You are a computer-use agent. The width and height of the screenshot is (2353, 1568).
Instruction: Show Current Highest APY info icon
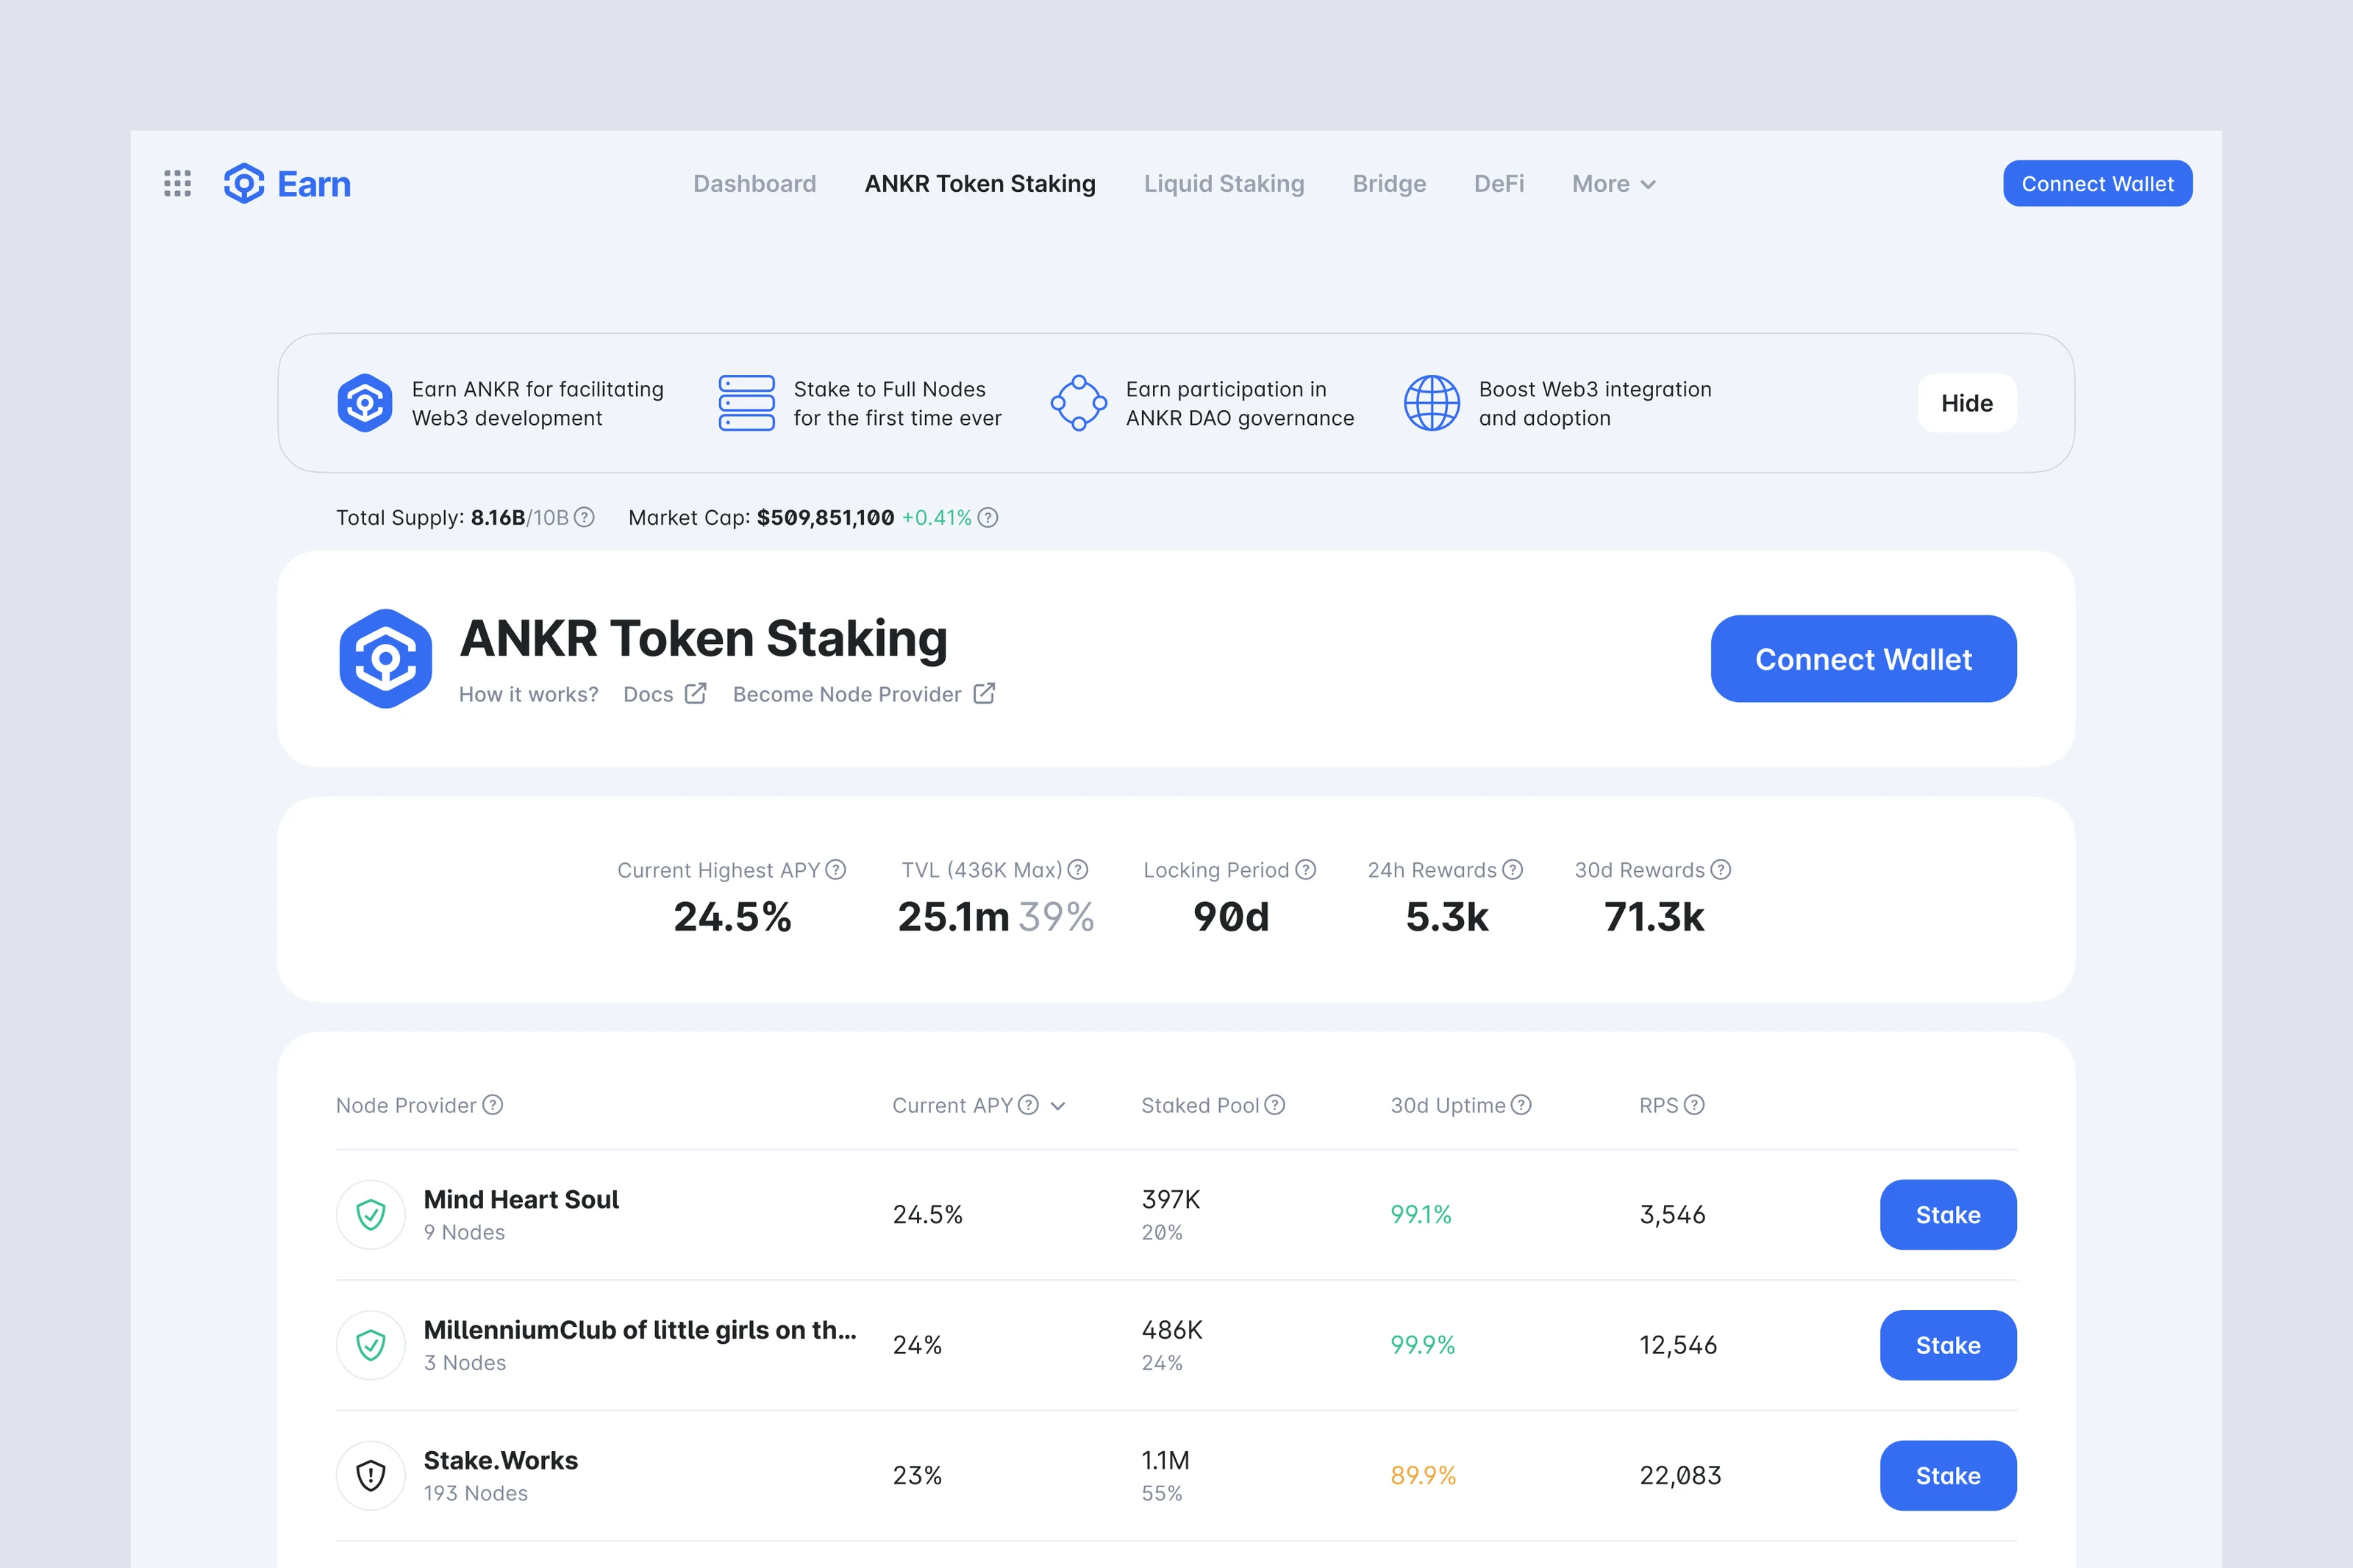click(x=836, y=869)
